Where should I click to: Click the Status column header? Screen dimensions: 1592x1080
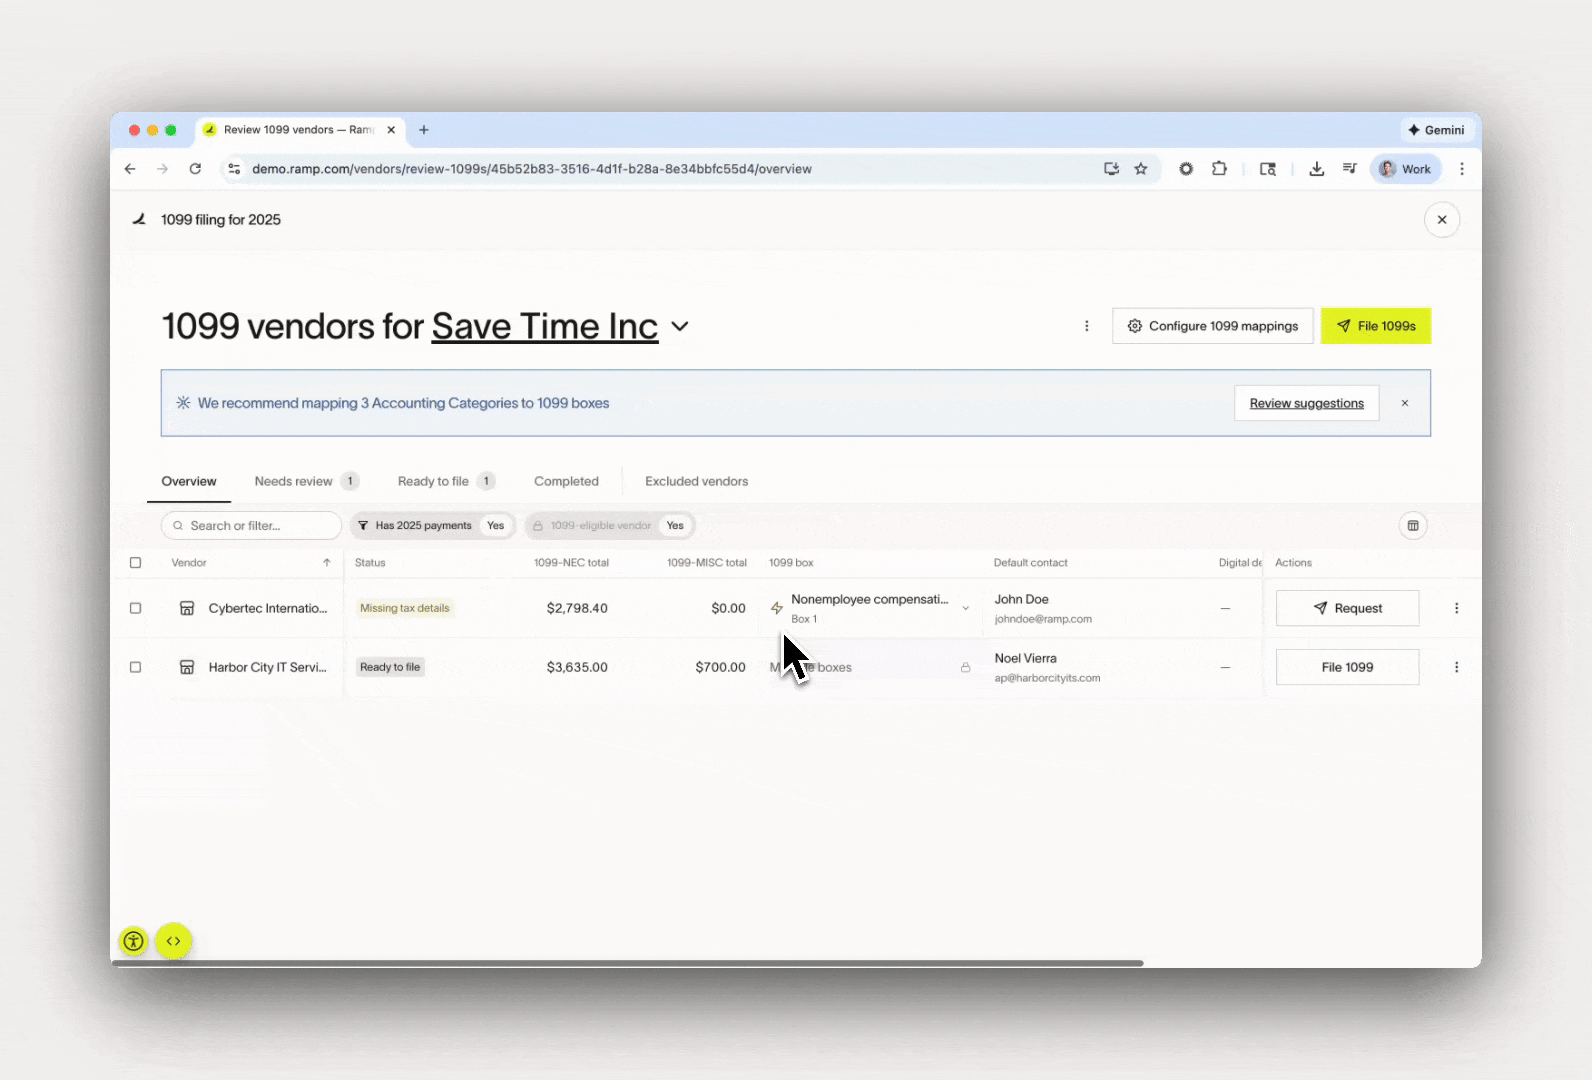click(370, 563)
